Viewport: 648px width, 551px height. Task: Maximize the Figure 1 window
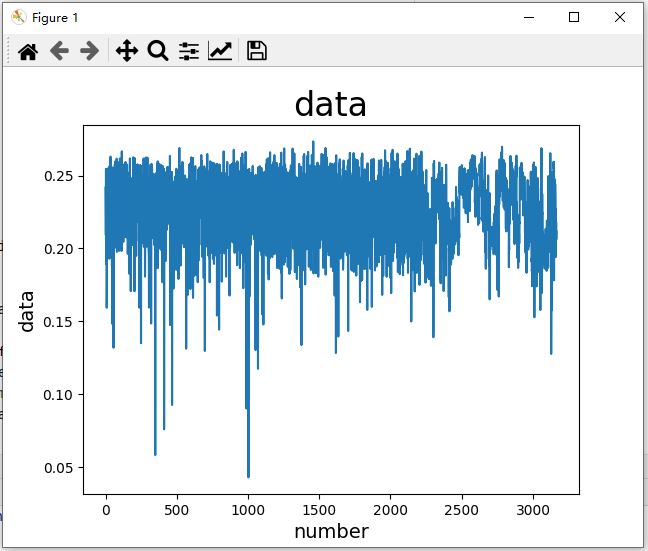click(574, 17)
